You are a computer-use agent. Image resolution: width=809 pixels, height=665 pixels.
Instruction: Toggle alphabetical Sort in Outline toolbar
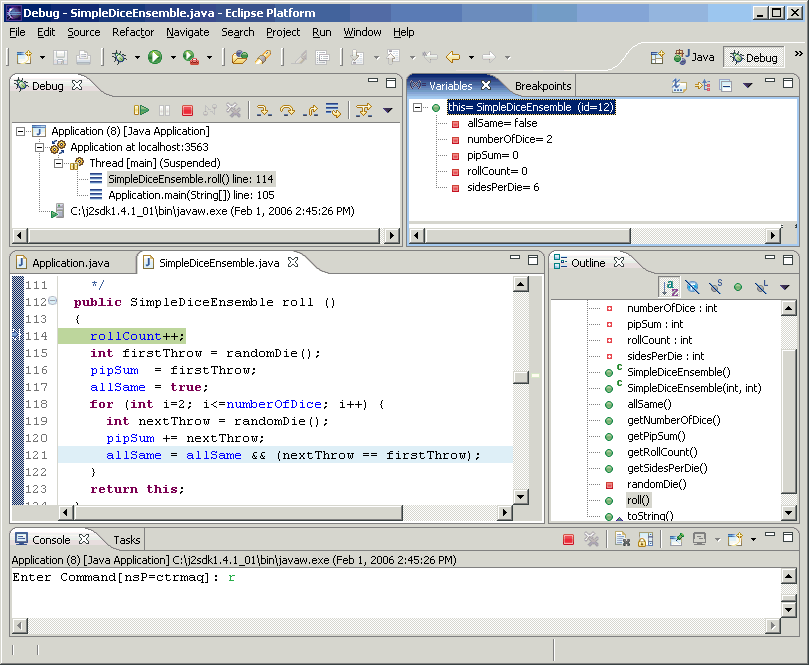pyautogui.click(x=669, y=287)
